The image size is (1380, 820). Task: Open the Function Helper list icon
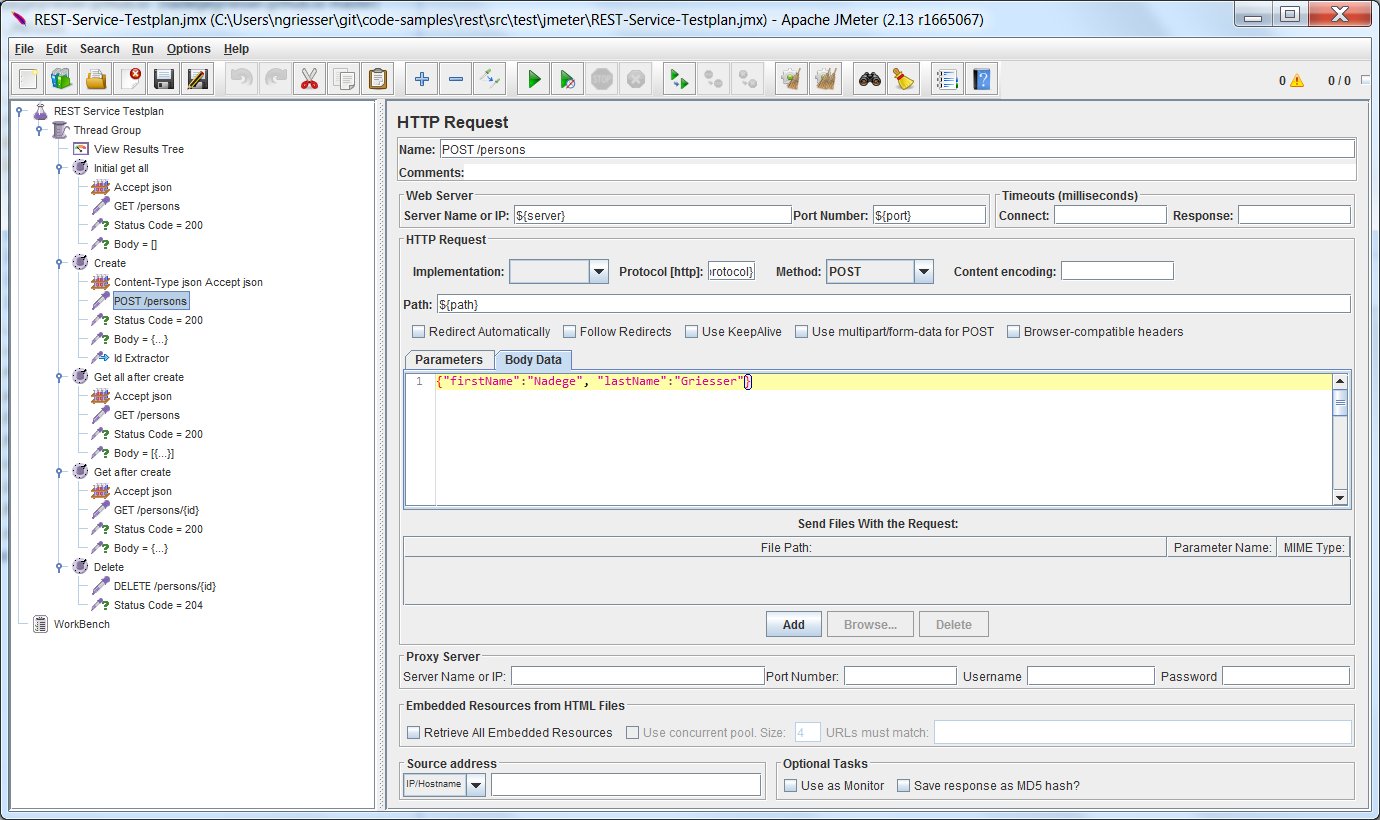(947, 79)
